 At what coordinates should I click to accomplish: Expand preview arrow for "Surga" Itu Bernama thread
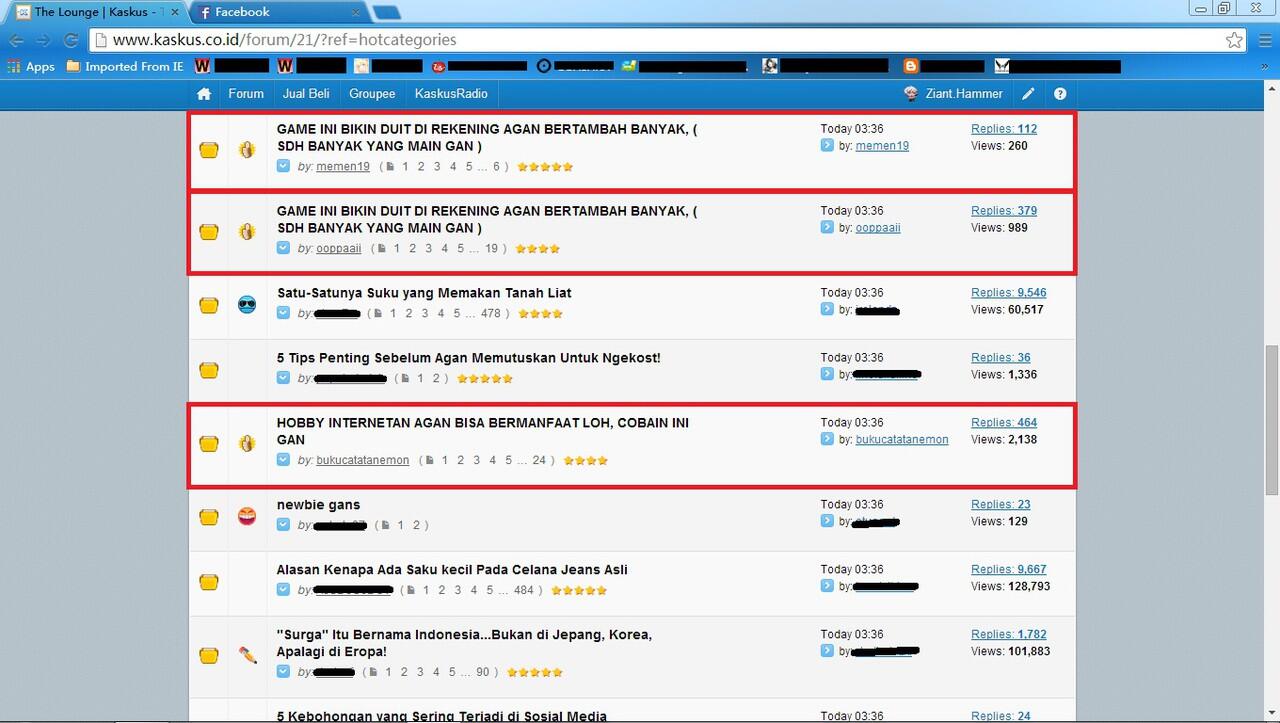283,672
